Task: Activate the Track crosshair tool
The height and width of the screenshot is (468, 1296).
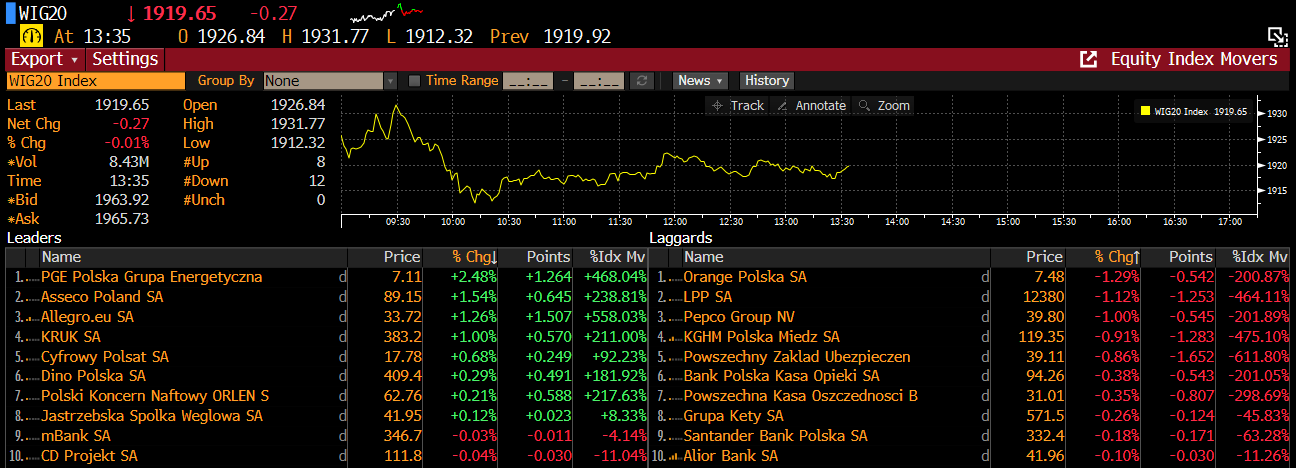Action: (x=736, y=105)
